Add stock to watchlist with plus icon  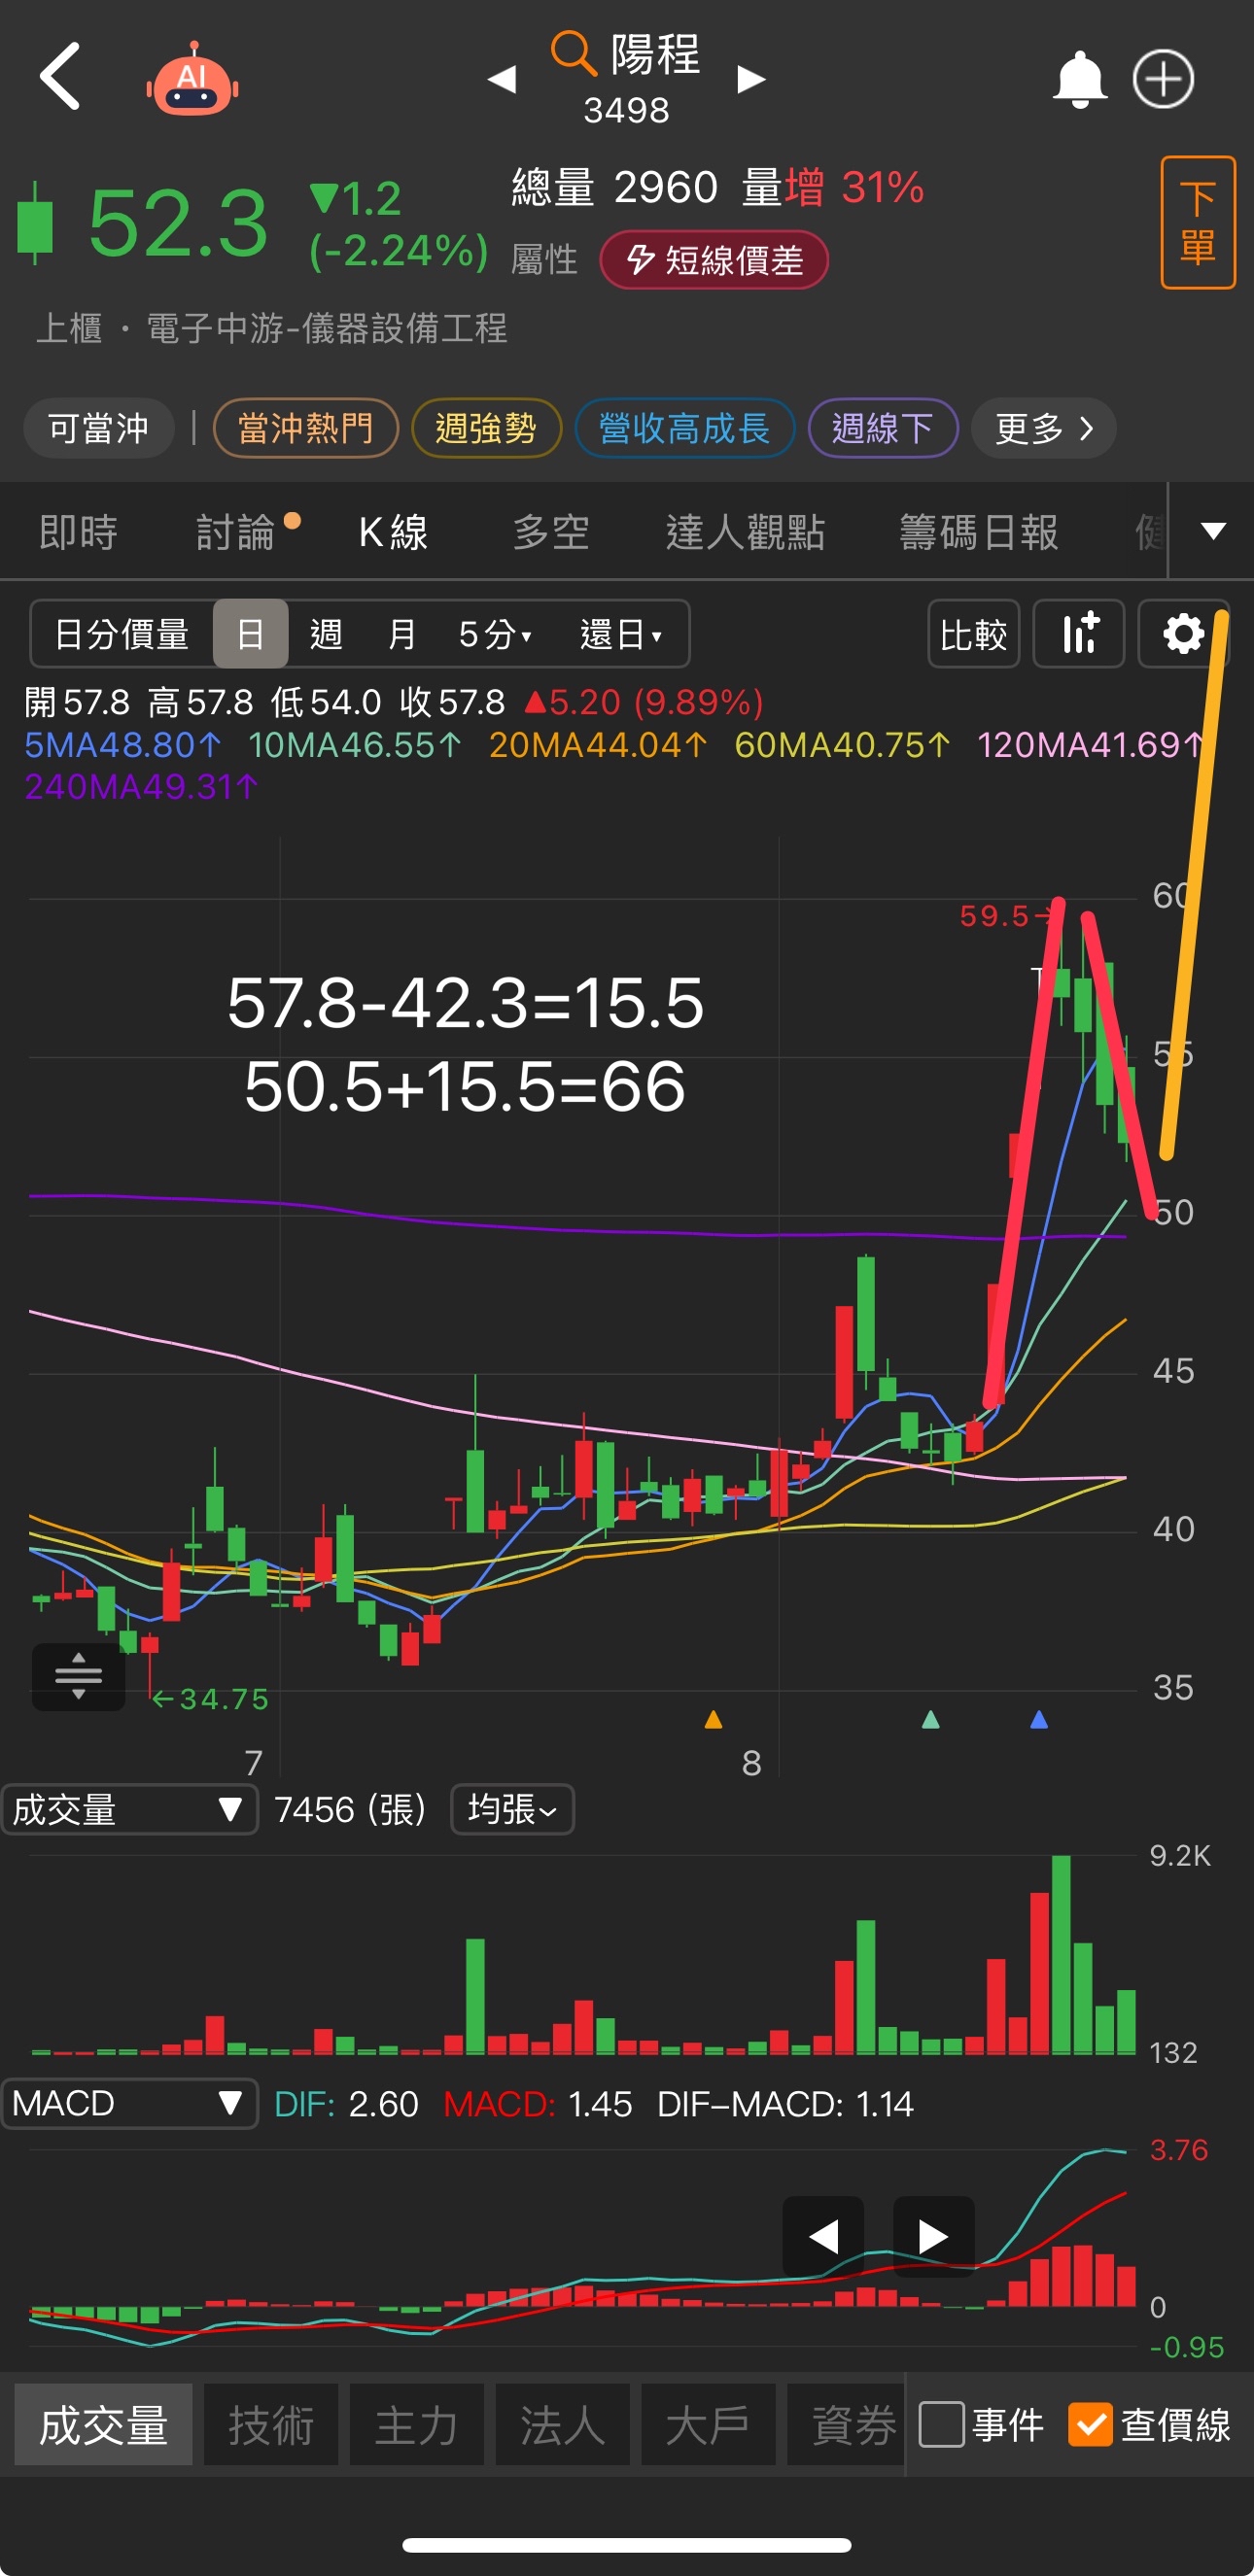click(1163, 79)
